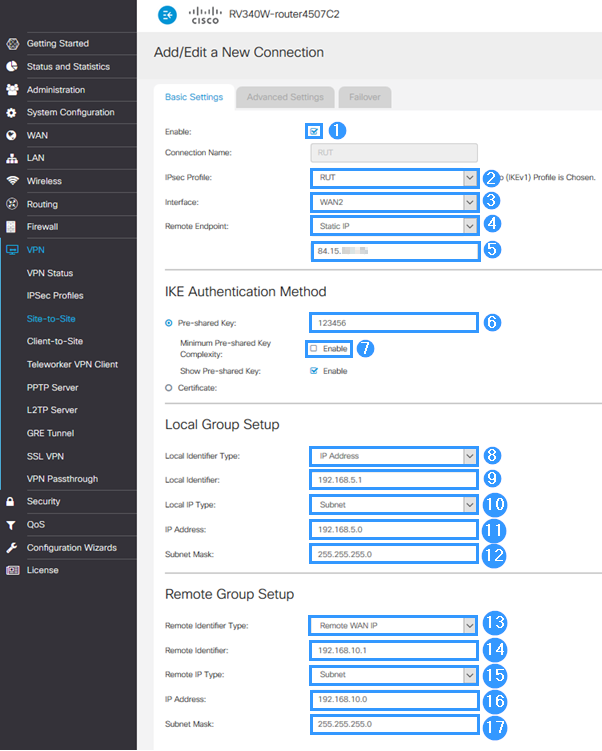Click the Security lock icon
This screenshot has width=602, height=751.
pos(12,501)
